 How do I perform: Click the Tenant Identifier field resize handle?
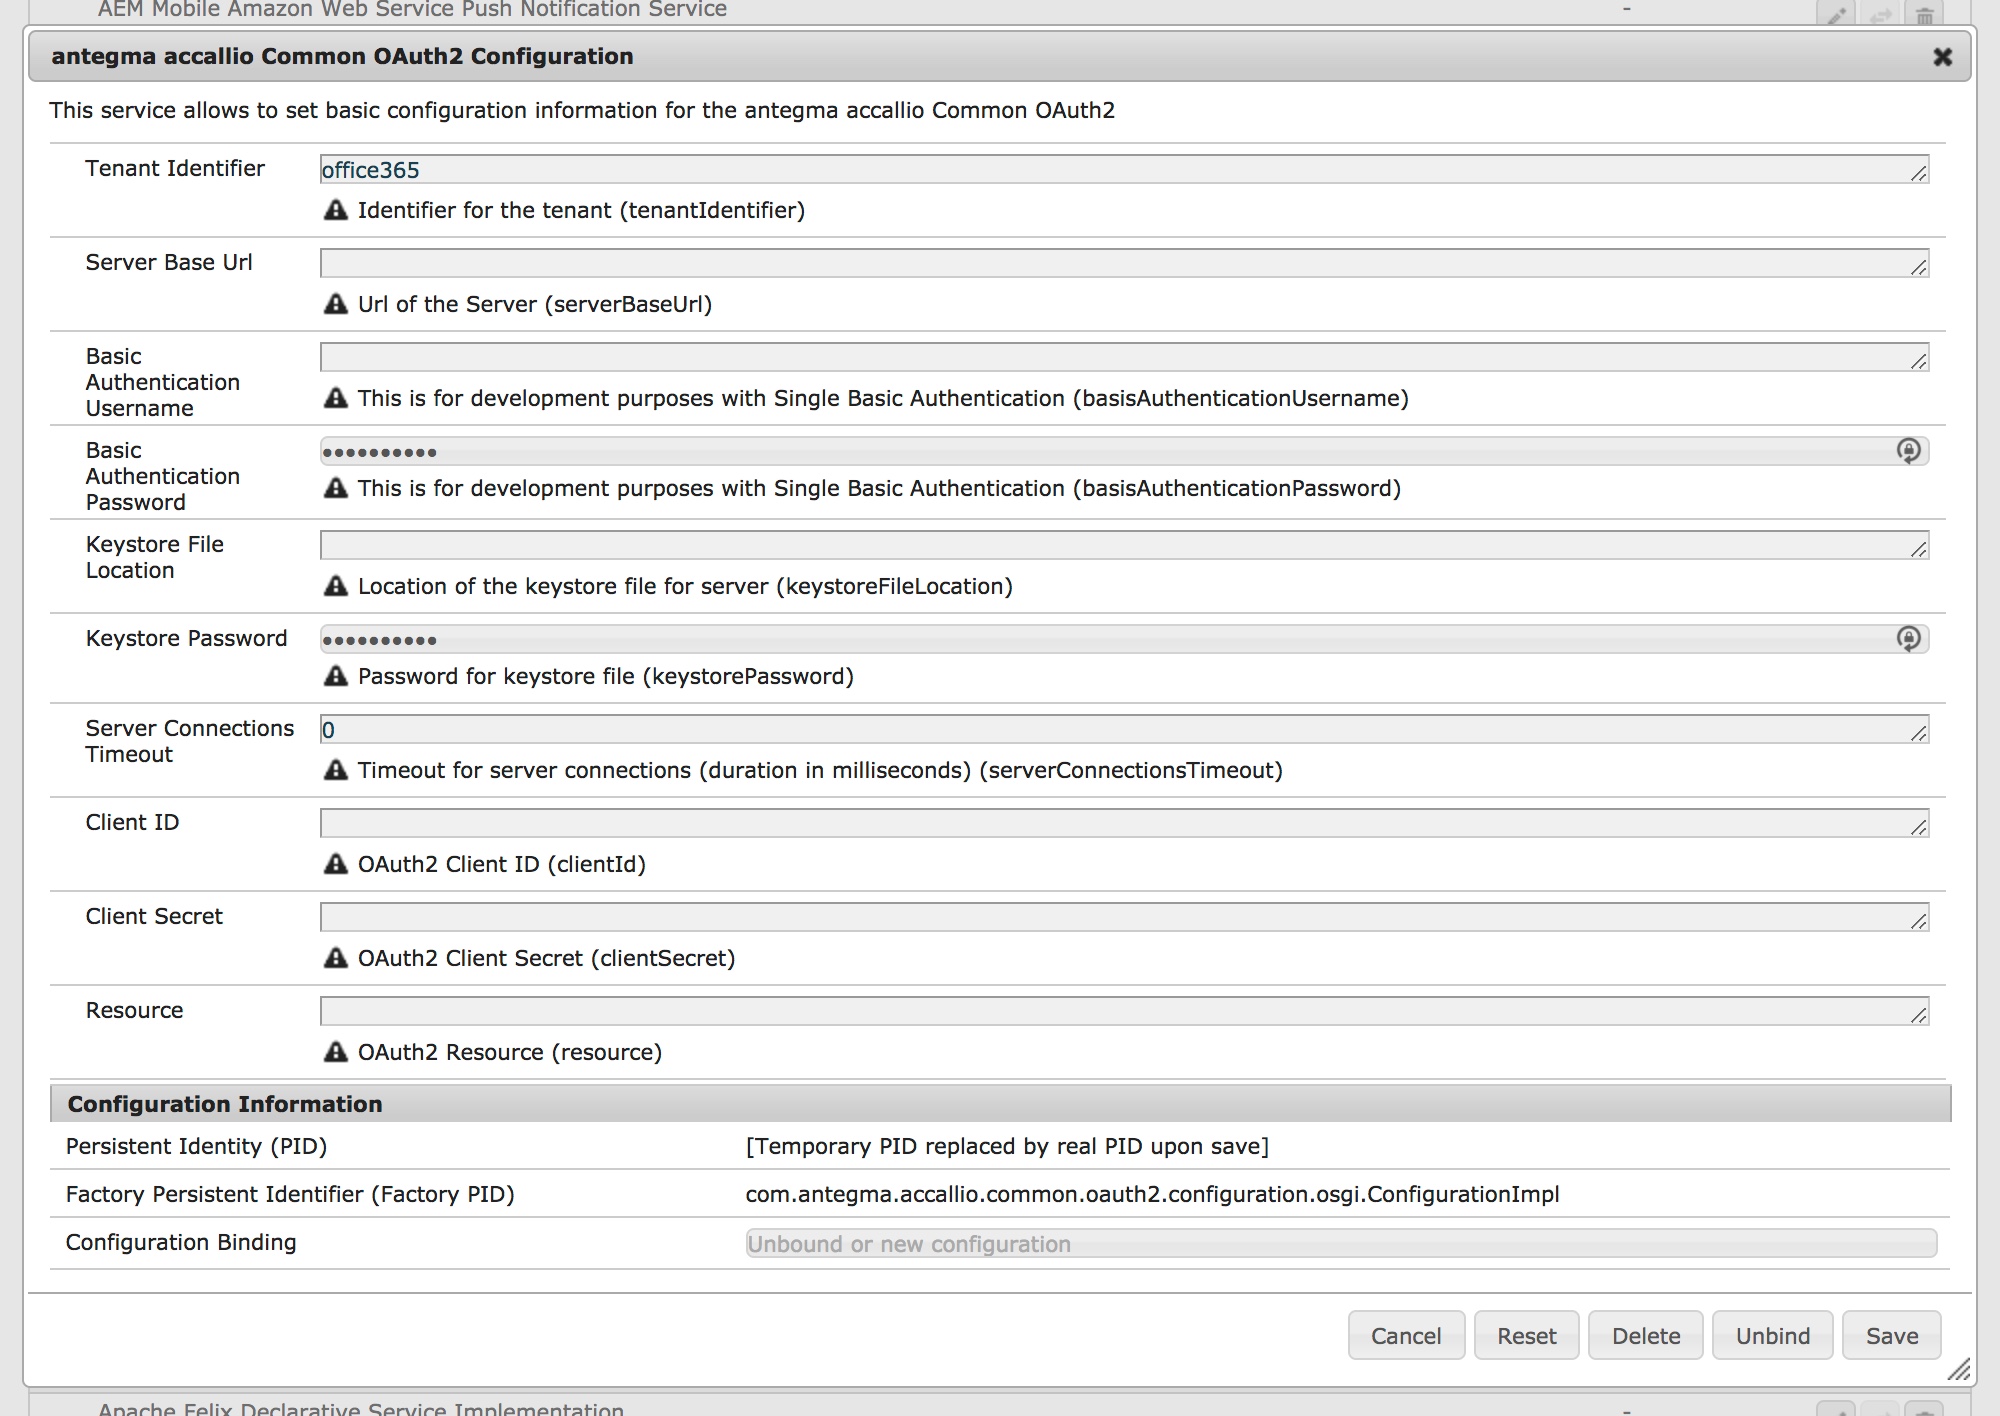tap(1918, 173)
